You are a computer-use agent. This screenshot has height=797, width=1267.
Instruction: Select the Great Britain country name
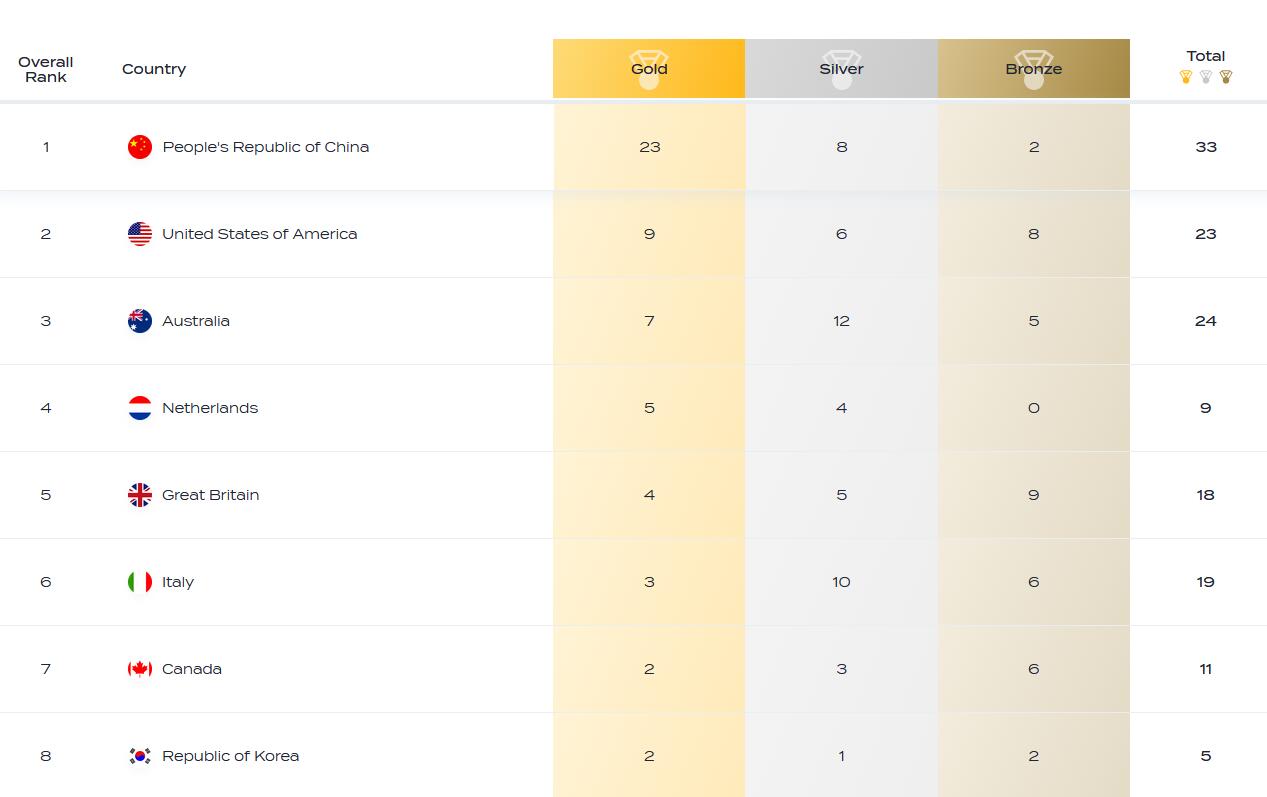211,495
